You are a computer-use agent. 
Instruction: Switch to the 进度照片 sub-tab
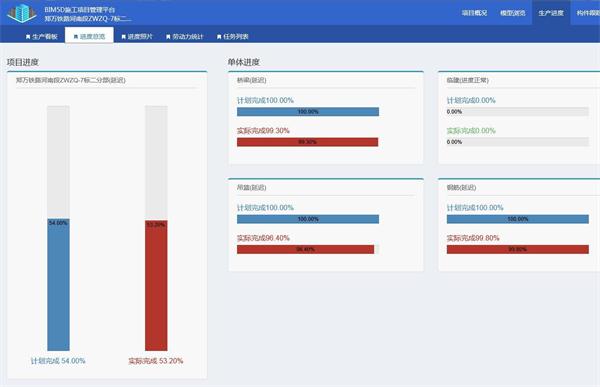(x=137, y=36)
